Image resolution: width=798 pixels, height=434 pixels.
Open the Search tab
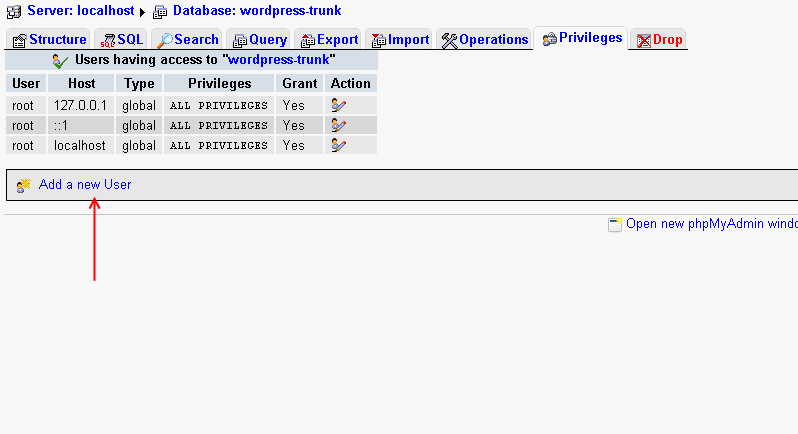pos(188,40)
